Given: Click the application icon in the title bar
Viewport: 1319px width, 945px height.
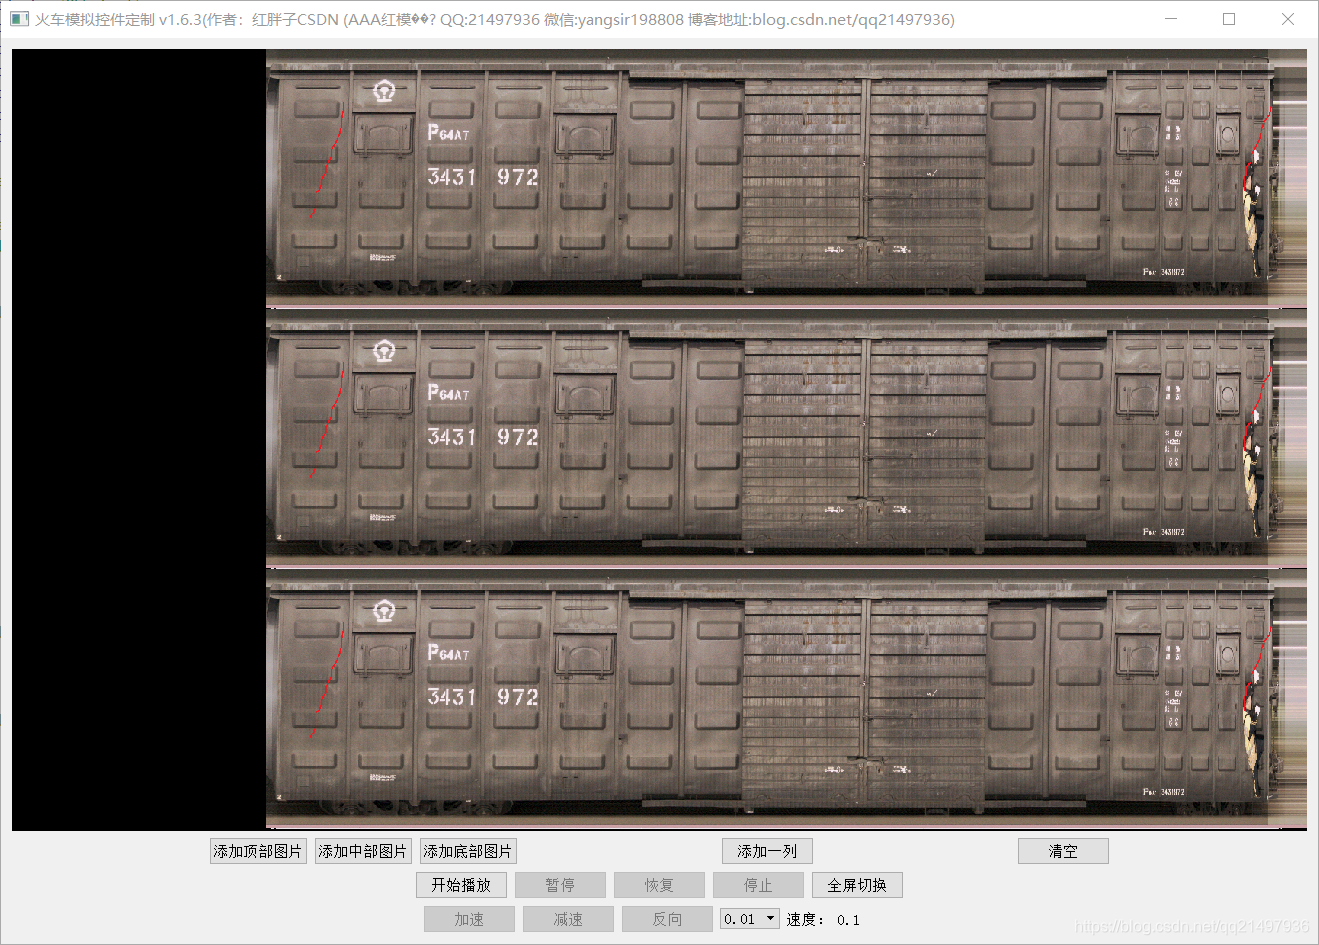Looking at the screenshot, I should pos(19,19).
